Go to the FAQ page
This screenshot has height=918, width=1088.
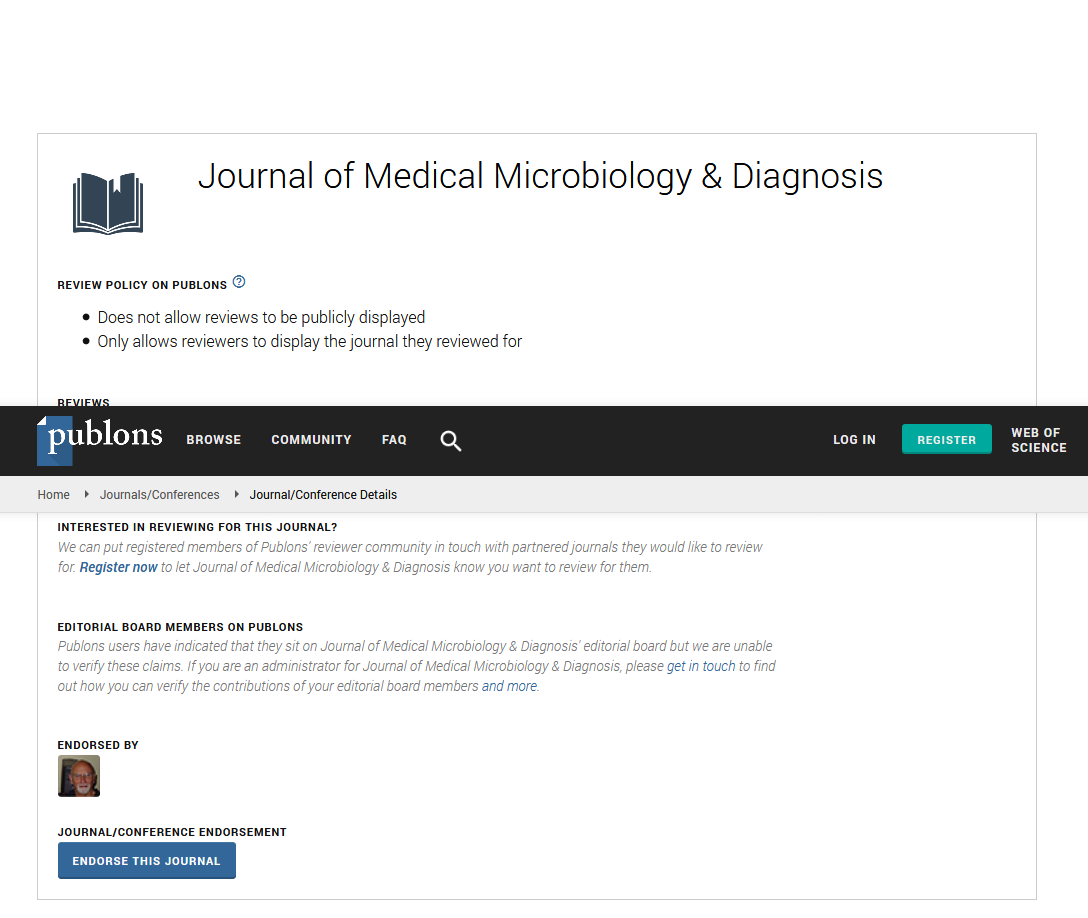(x=394, y=440)
